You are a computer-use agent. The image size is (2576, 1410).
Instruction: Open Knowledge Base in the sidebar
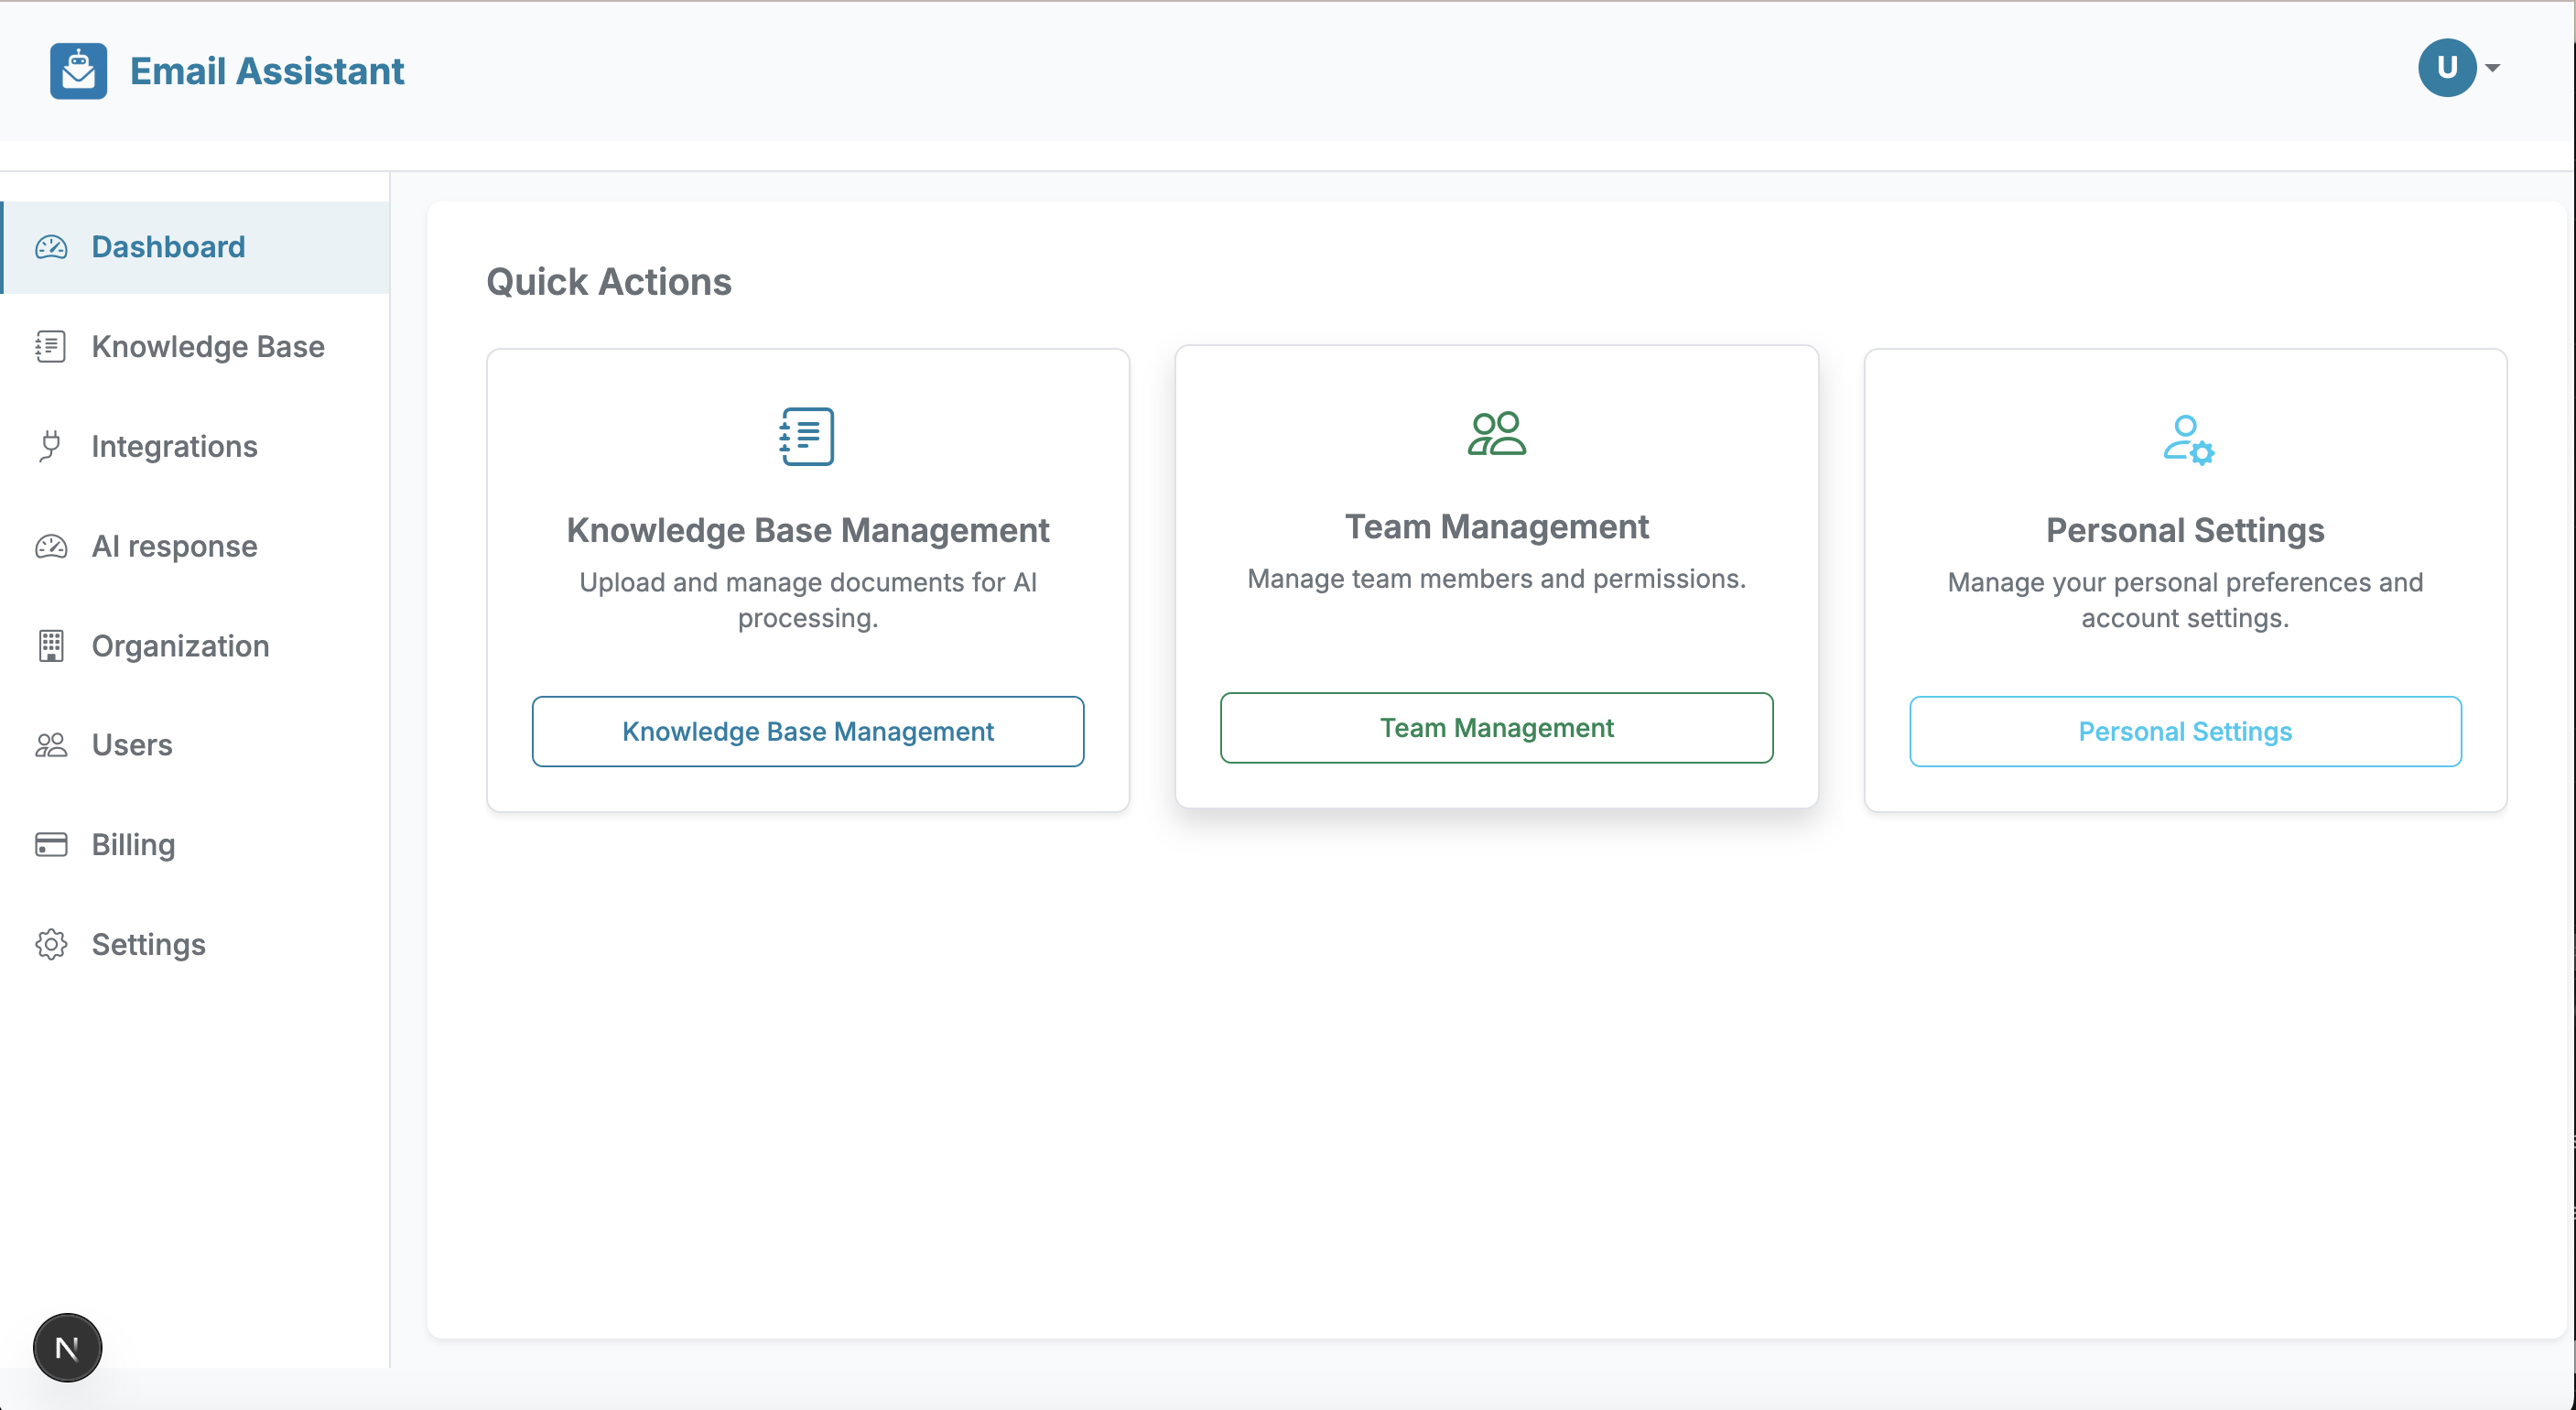tap(207, 347)
